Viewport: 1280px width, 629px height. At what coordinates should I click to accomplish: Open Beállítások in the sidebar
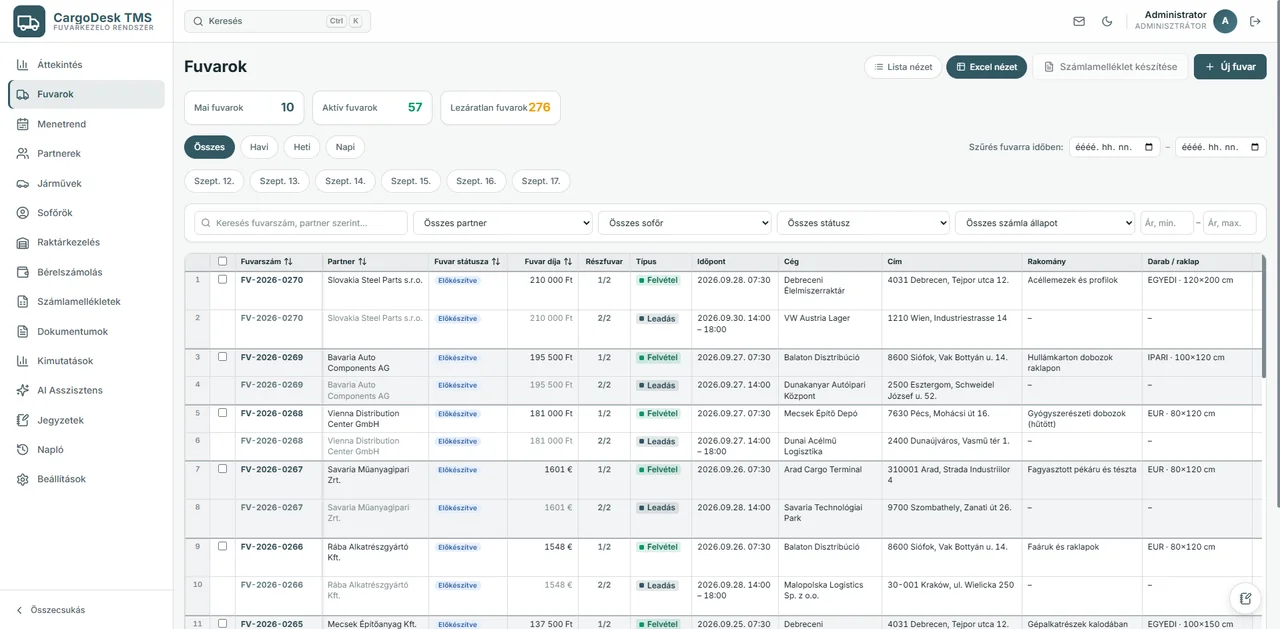click(86, 479)
